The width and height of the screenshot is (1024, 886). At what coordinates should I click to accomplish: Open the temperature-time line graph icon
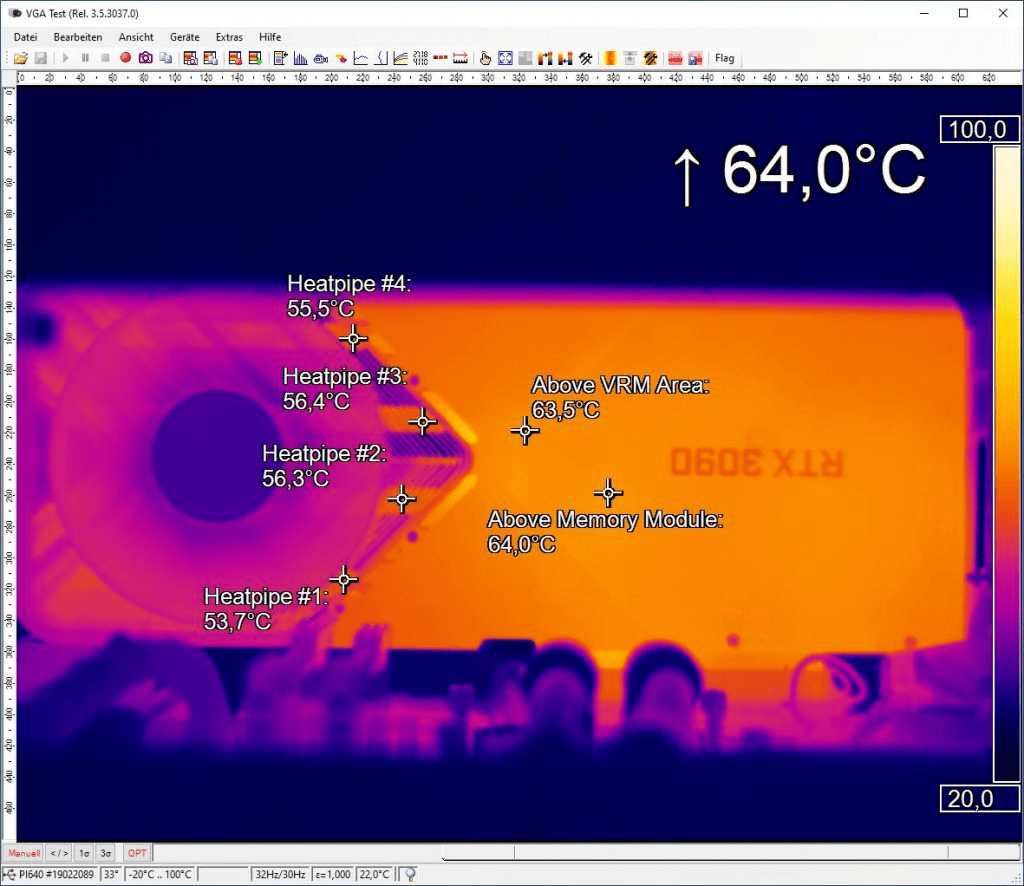(x=360, y=58)
